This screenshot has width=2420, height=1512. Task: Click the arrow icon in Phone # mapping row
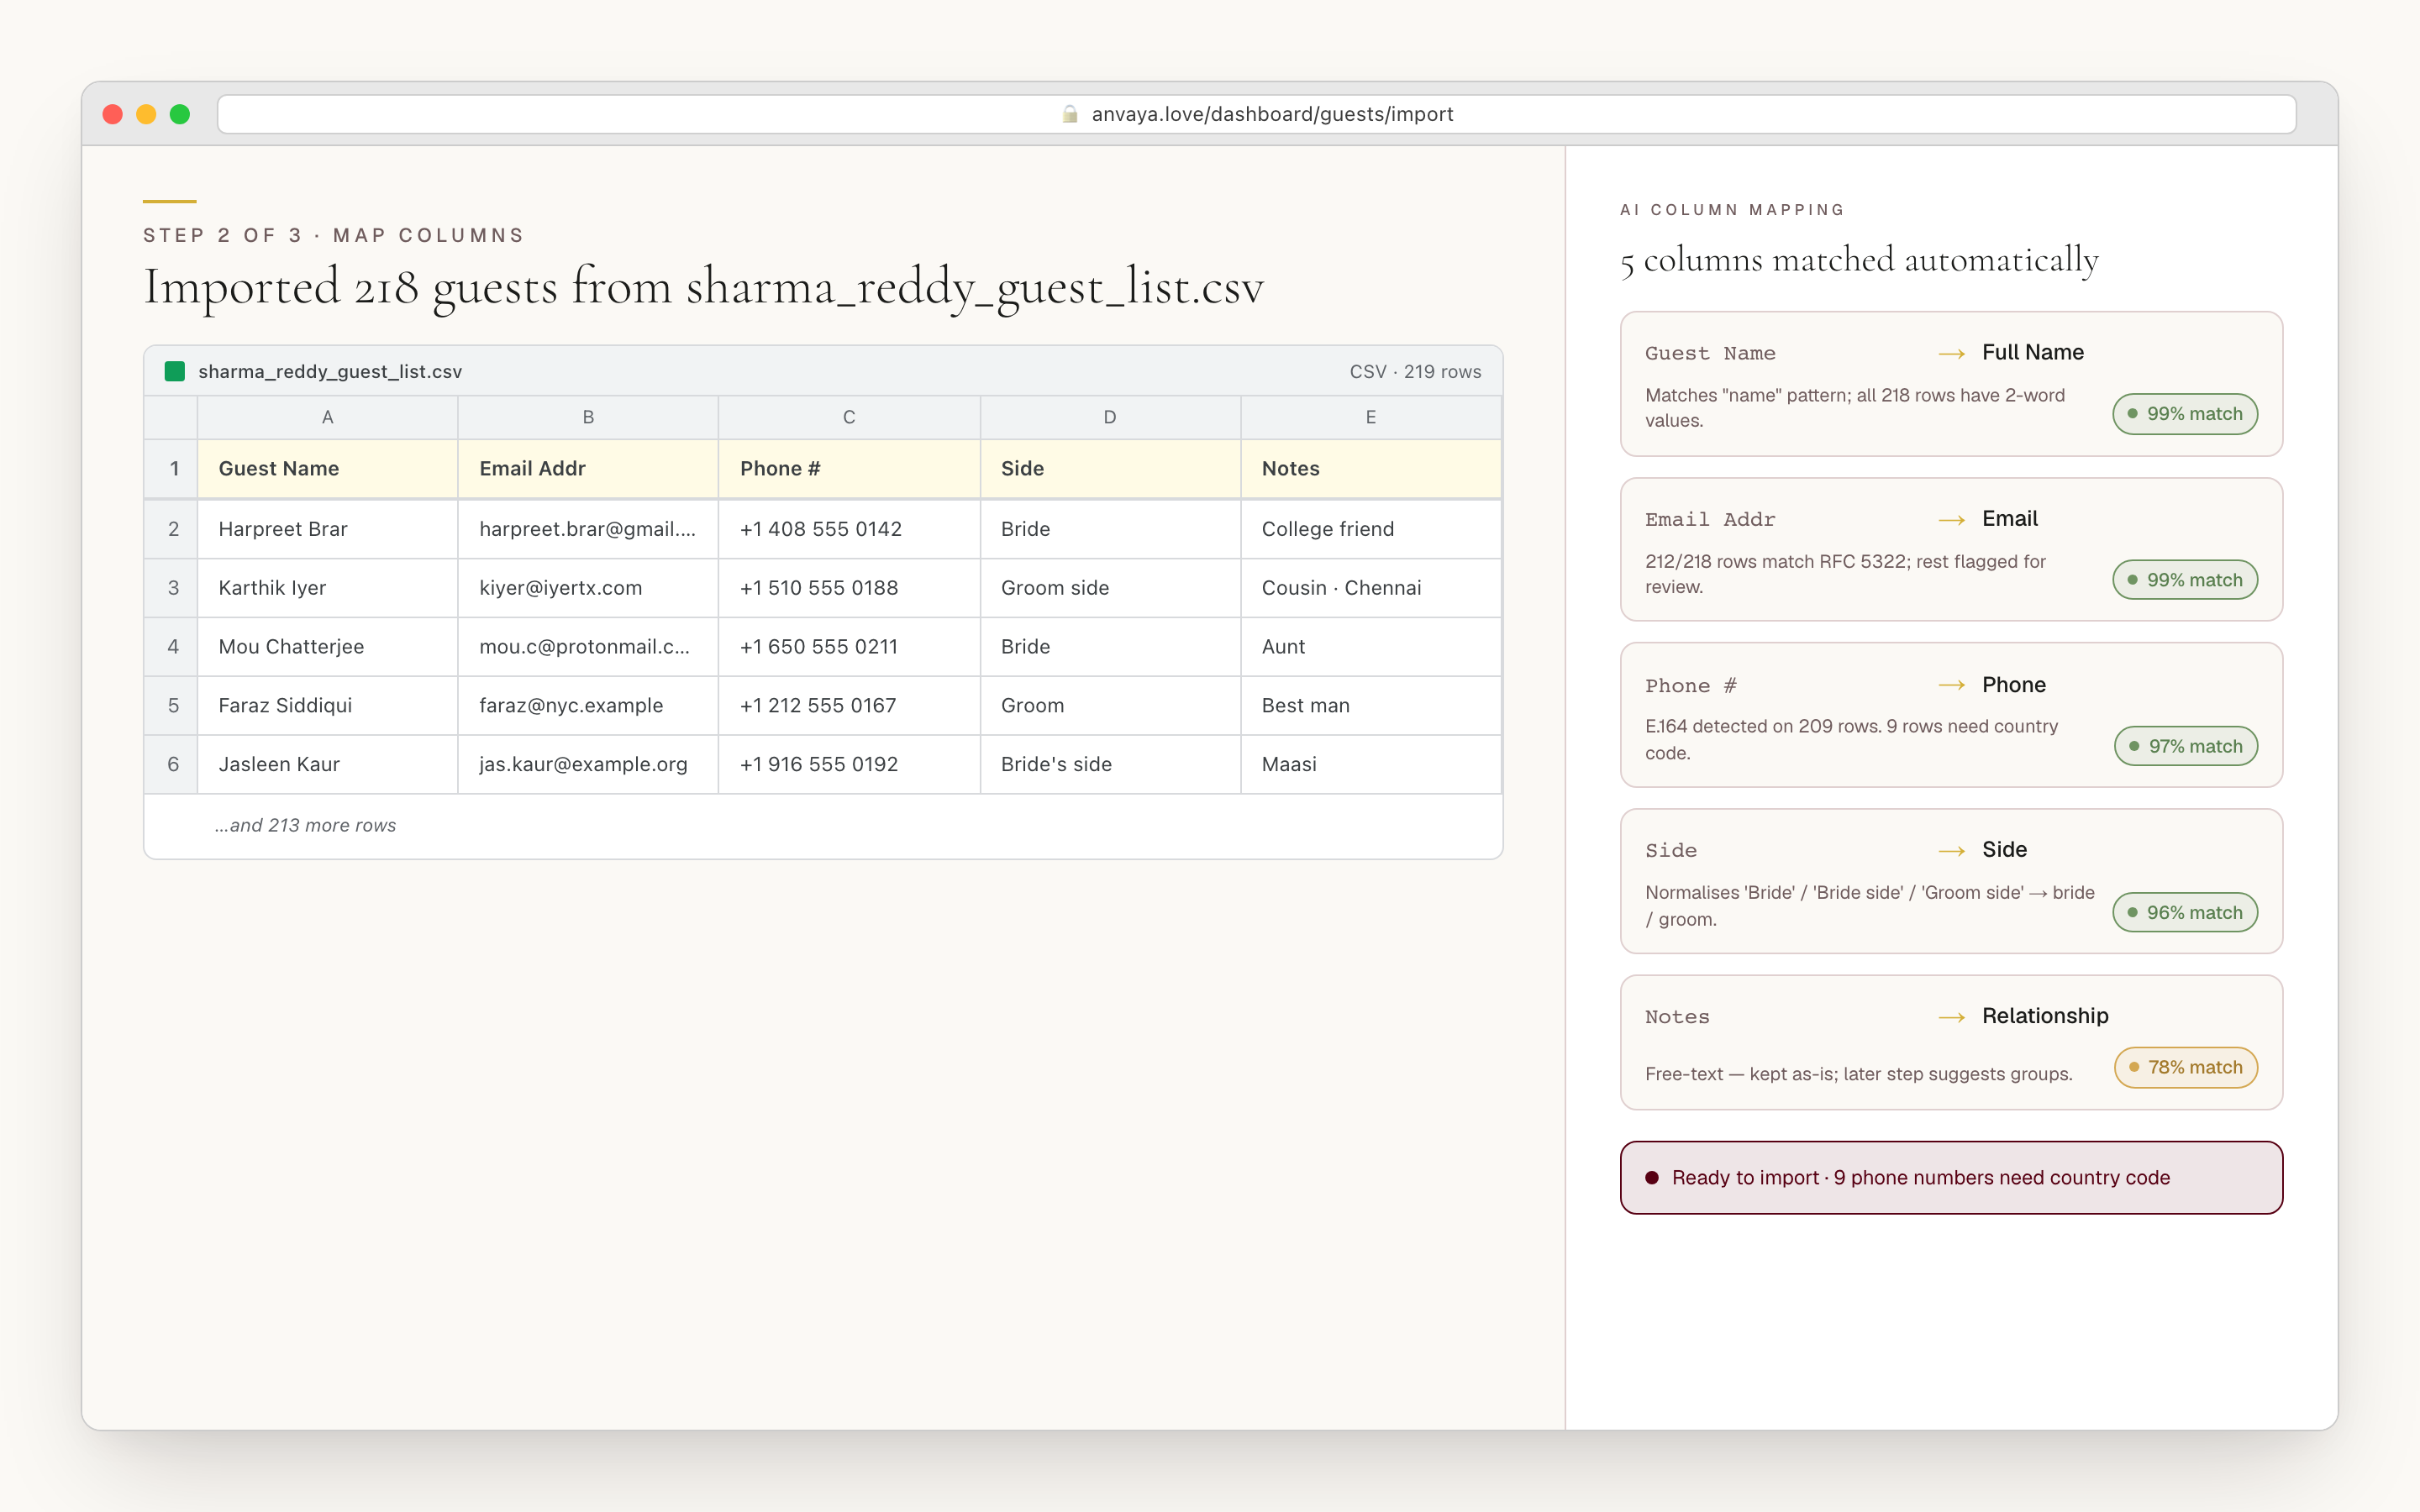[x=1951, y=686]
